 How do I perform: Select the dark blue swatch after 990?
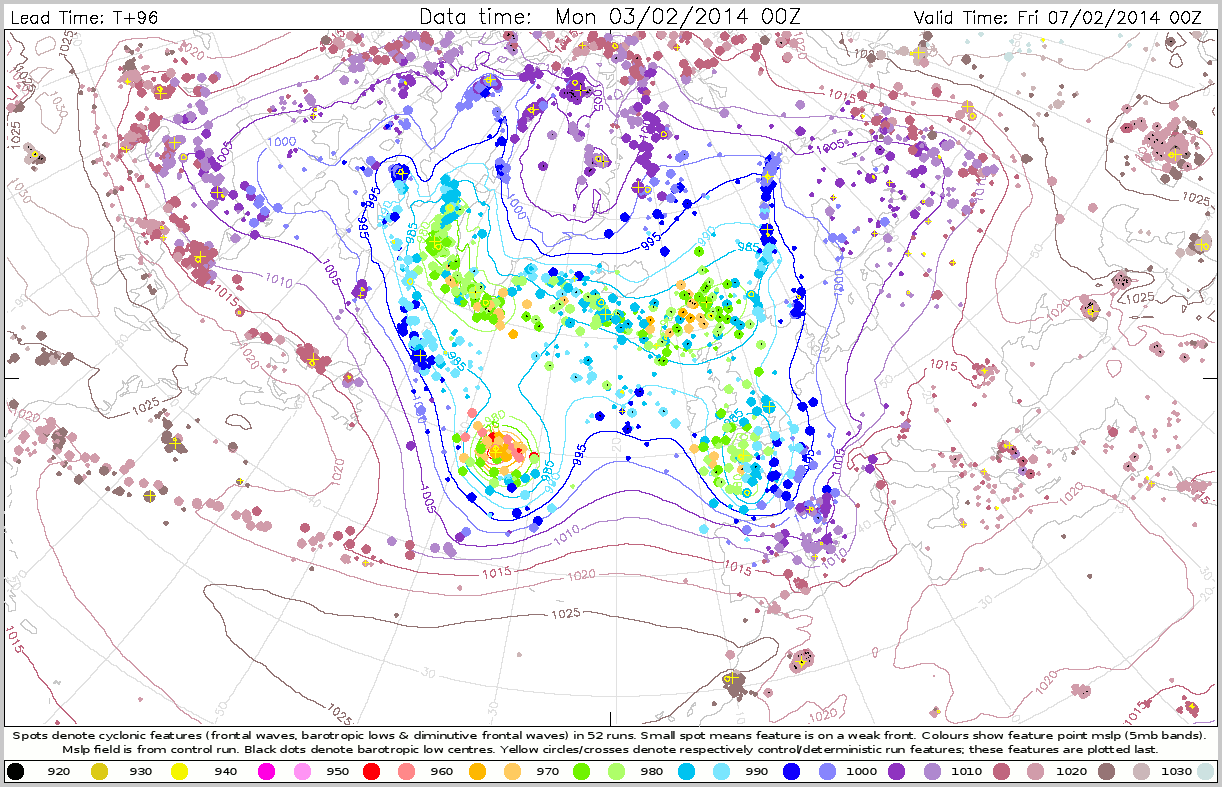coord(793,771)
